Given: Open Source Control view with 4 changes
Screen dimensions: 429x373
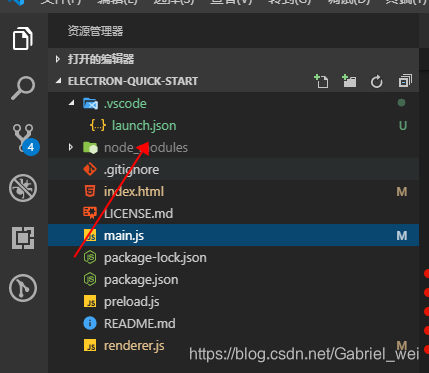Looking at the screenshot, I should click(x=25, y=139).
